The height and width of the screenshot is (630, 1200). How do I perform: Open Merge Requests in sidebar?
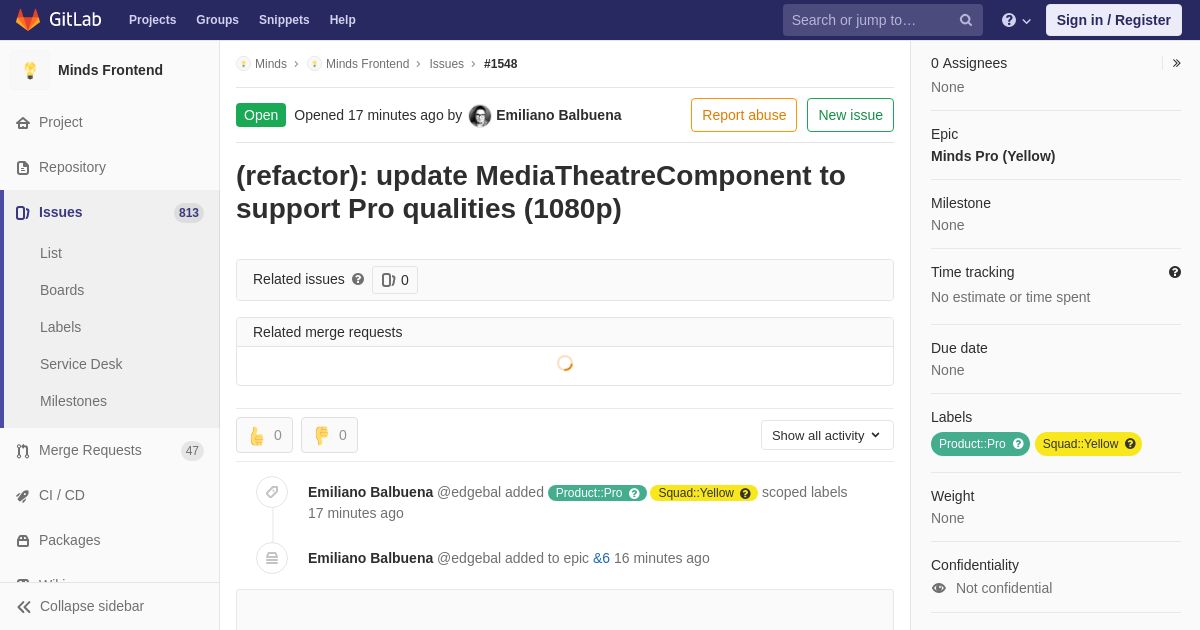110,450
